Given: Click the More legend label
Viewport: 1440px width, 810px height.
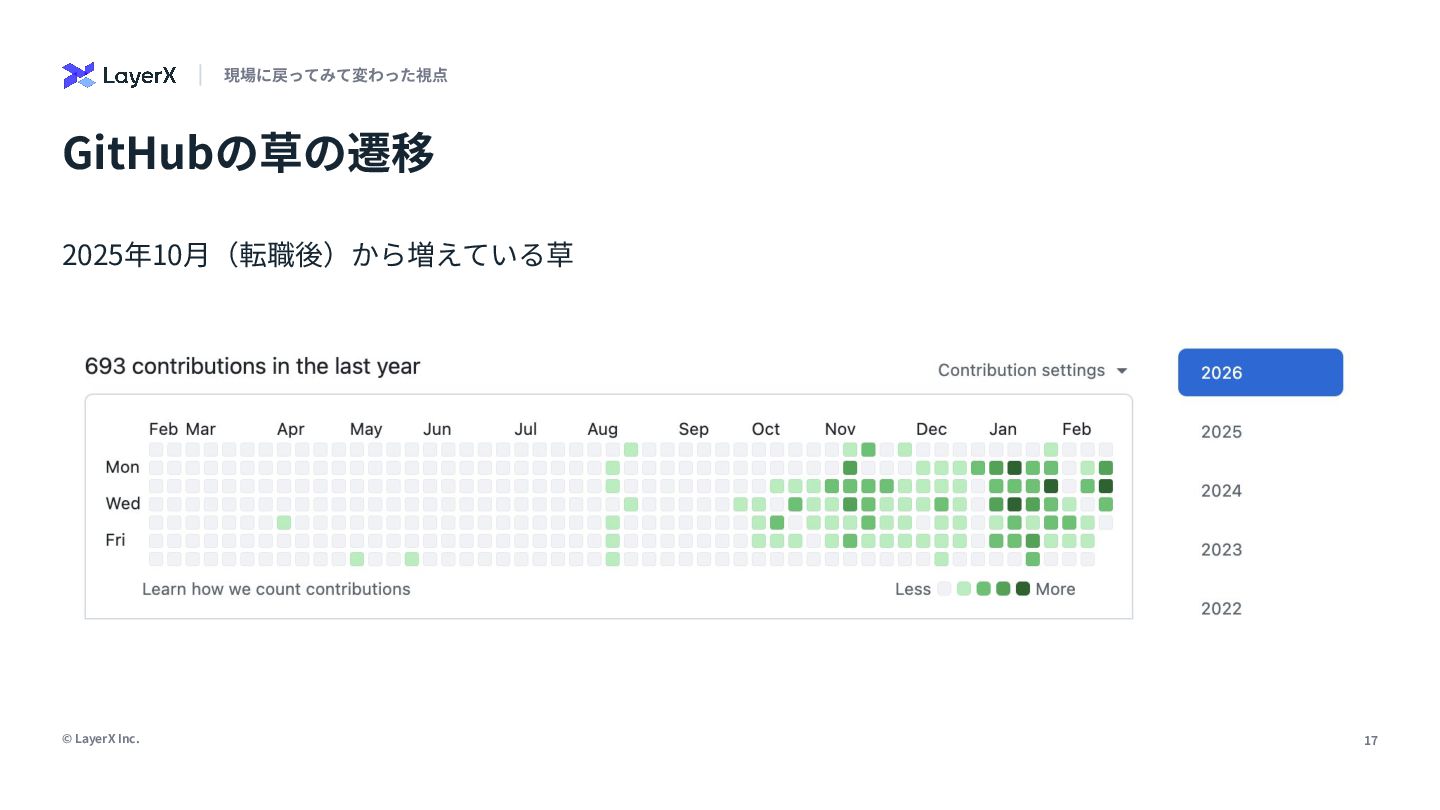Looking at the screenshot, I should pos(1056,589).
